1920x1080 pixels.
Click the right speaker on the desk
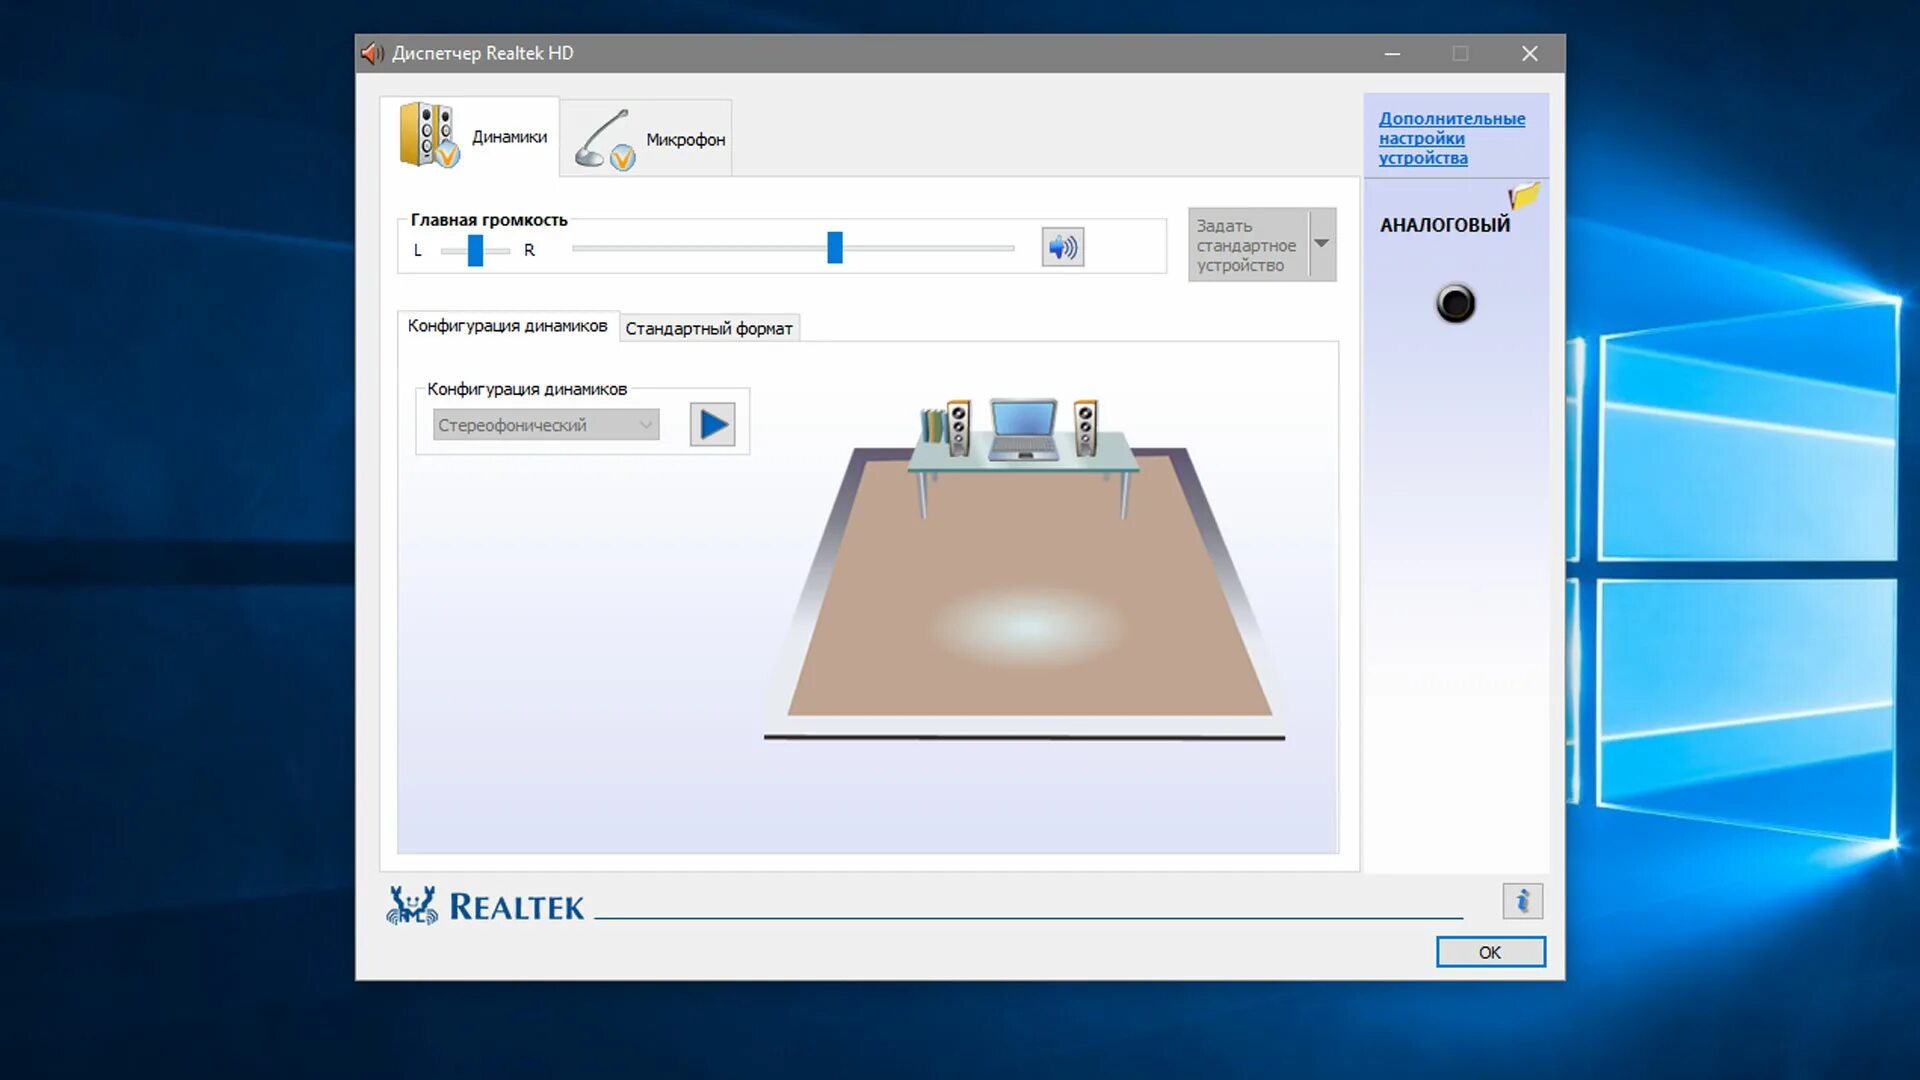click(1085, 427)
